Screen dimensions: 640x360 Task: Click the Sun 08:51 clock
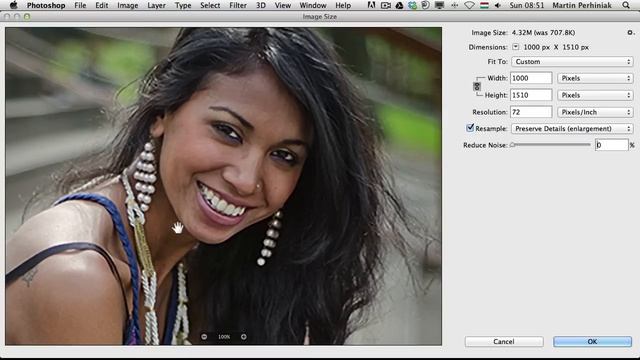tap(527, 5)
